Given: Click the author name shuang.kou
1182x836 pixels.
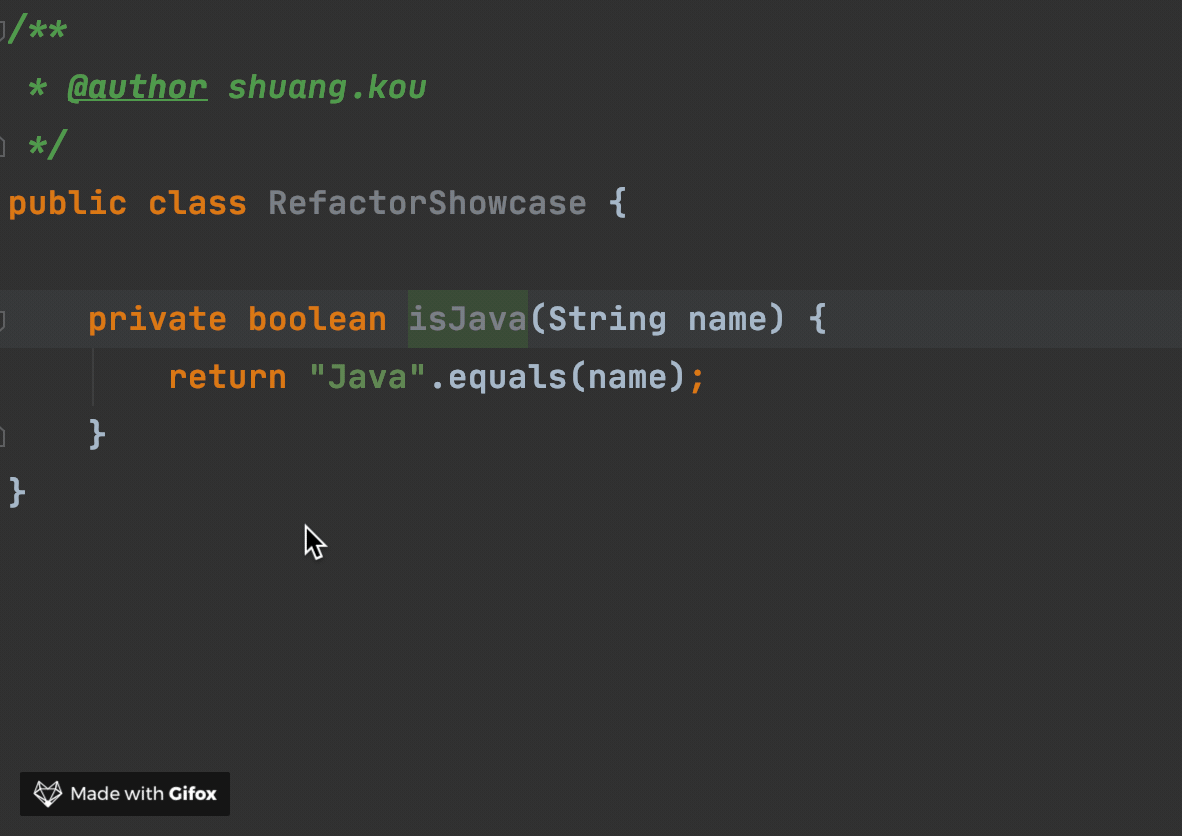Looking at the screenshot, I should point(327,88).
